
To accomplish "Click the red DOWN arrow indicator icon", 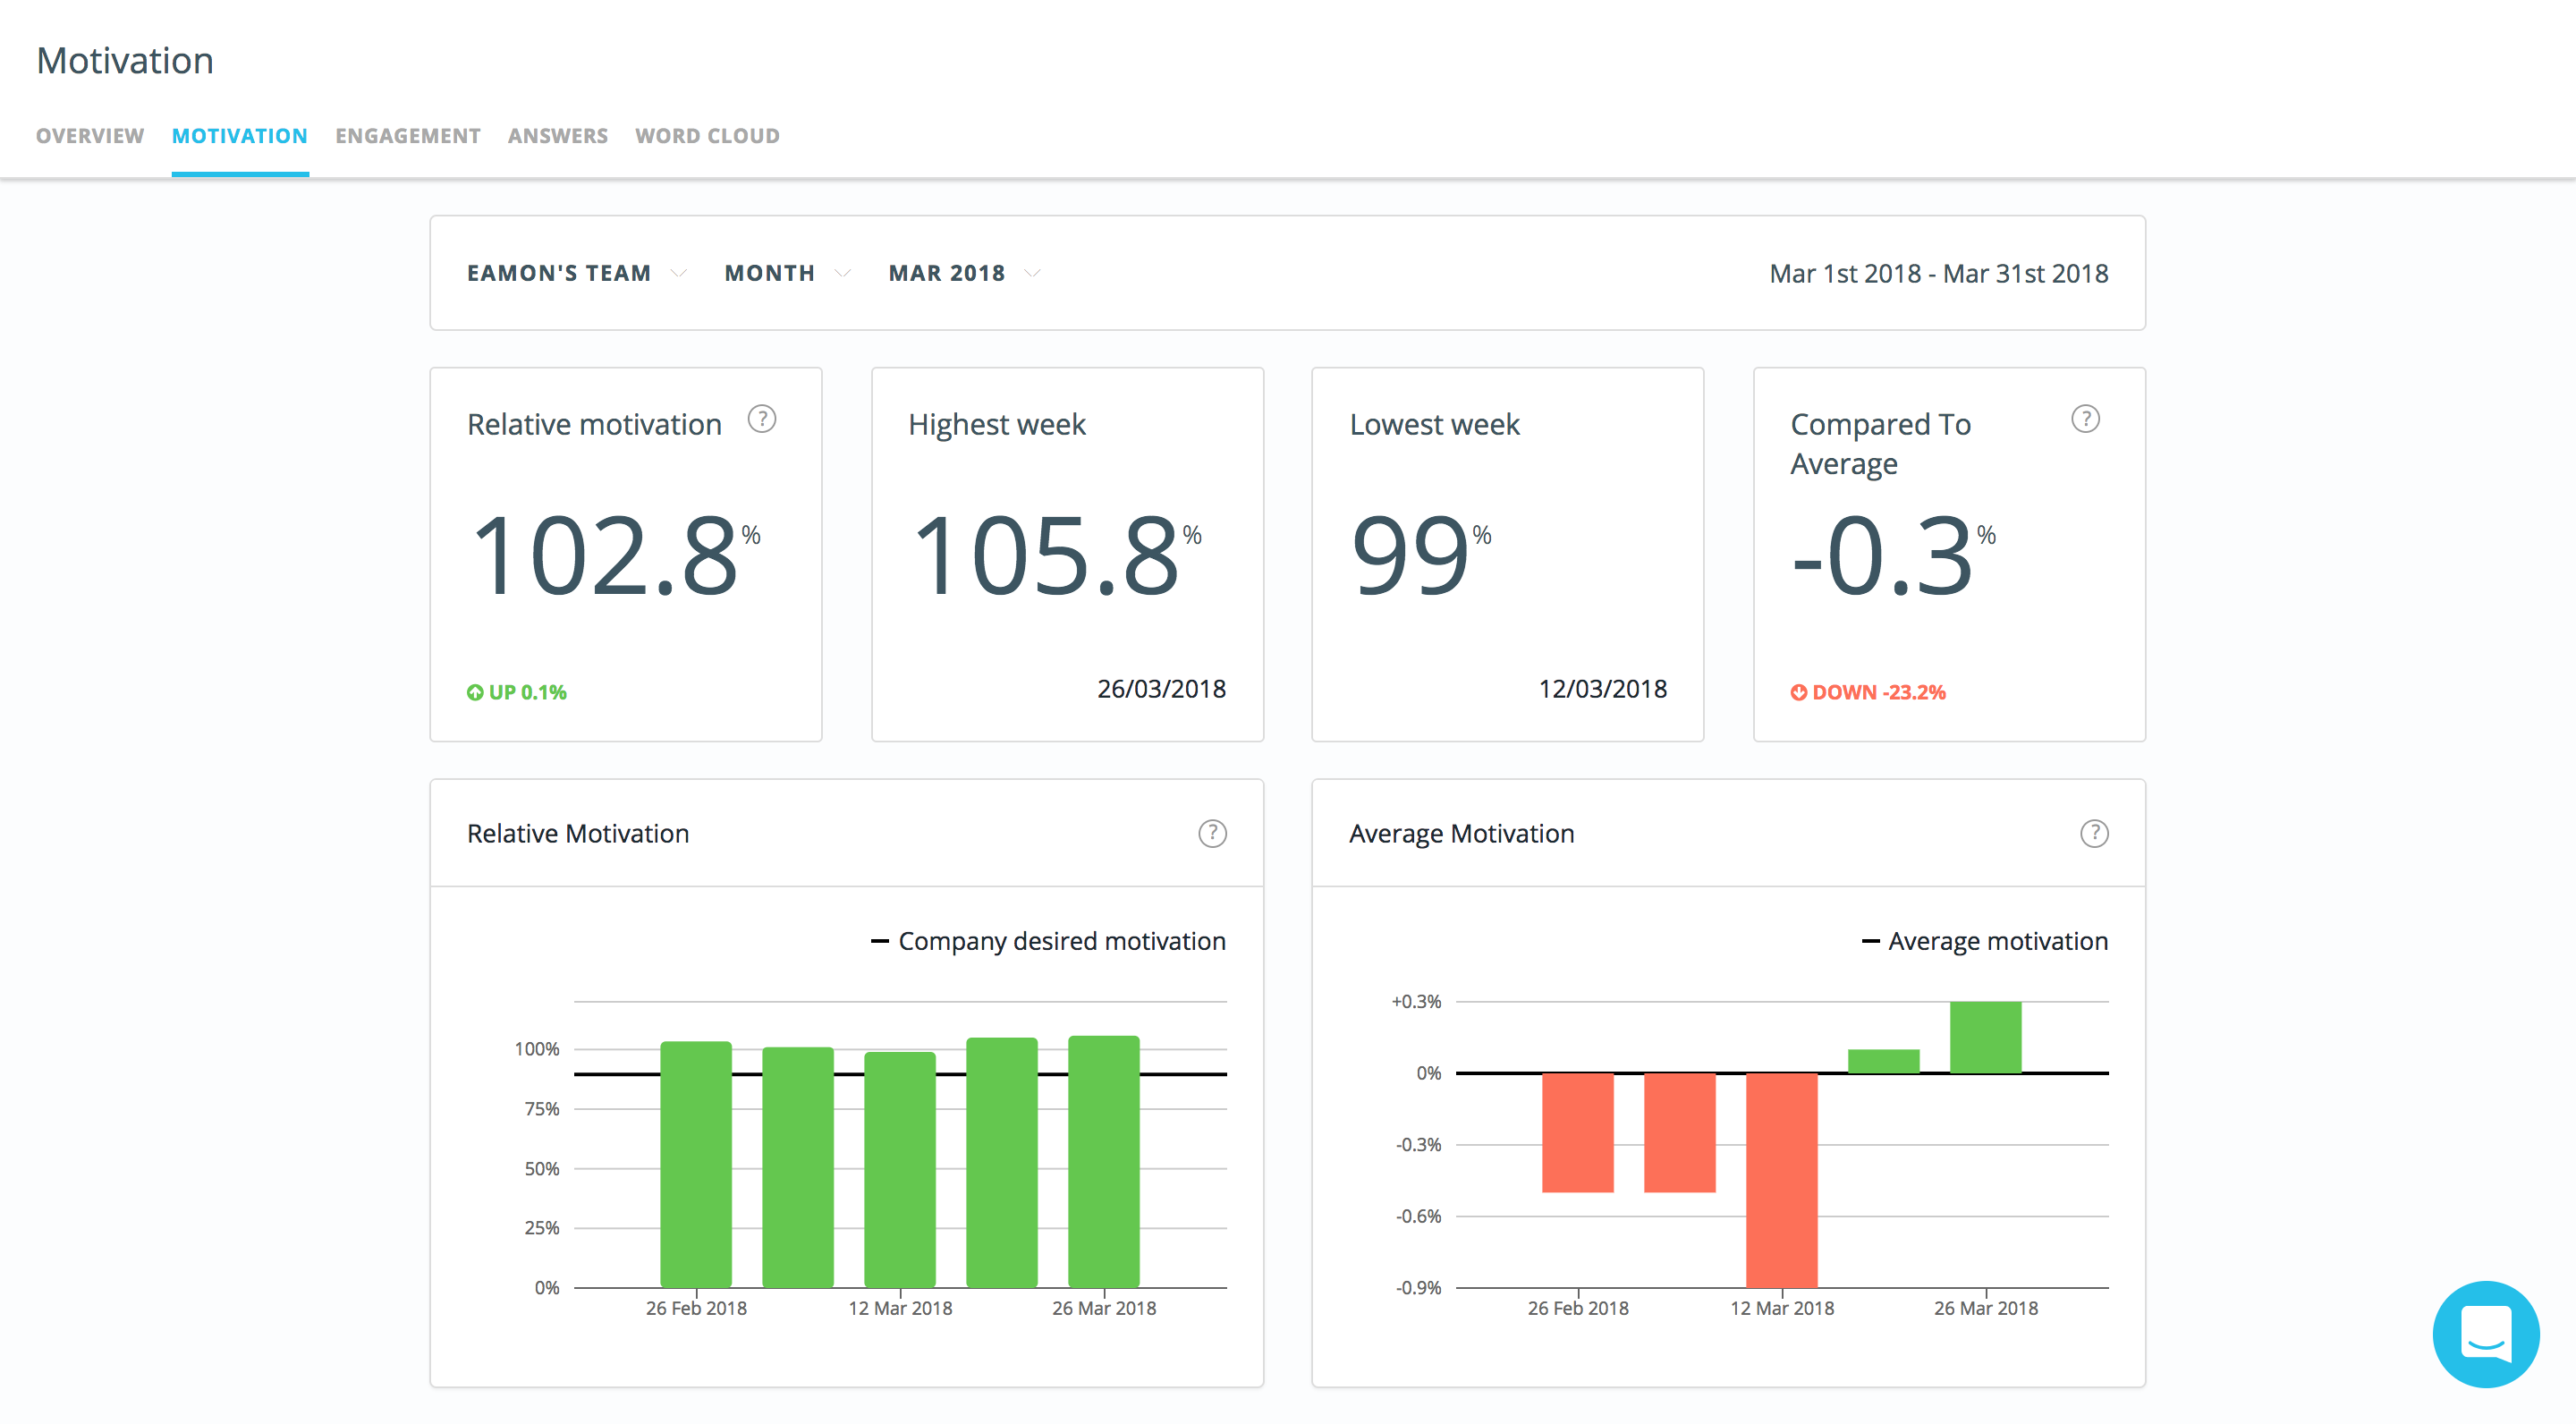I will [x=1798, y=692].
